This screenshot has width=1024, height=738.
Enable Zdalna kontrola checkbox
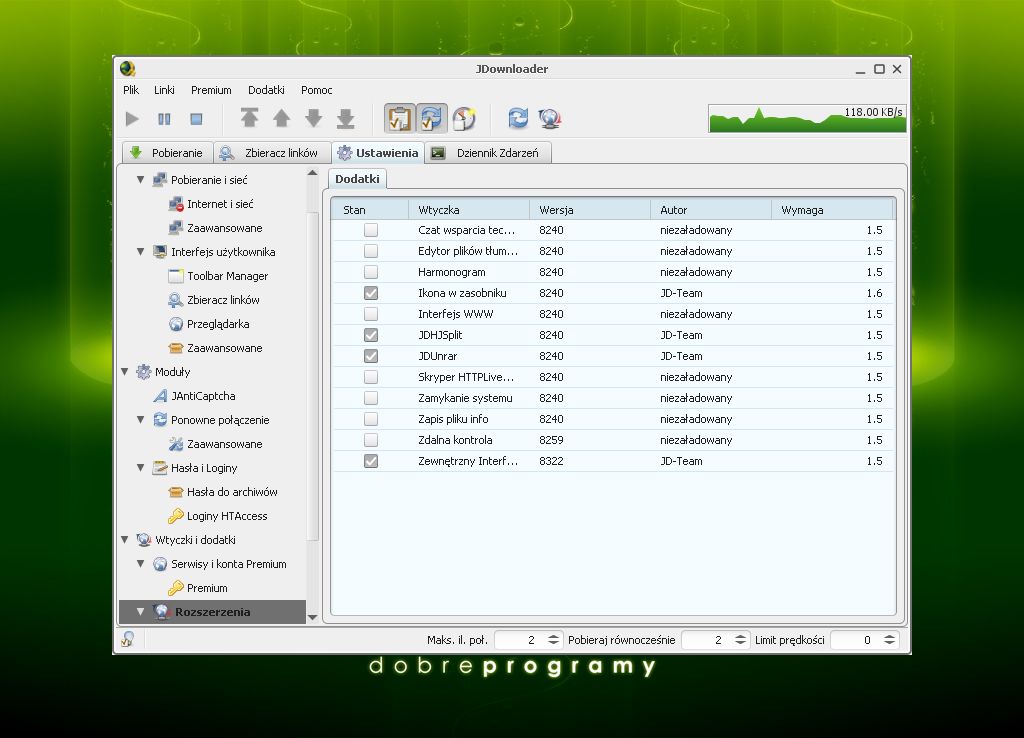371,440
